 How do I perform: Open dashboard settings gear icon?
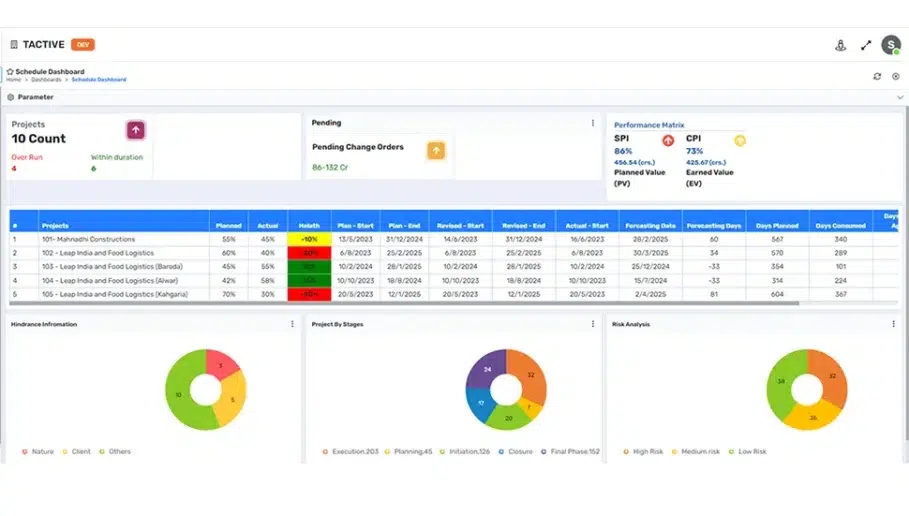[x=896, y=77]
